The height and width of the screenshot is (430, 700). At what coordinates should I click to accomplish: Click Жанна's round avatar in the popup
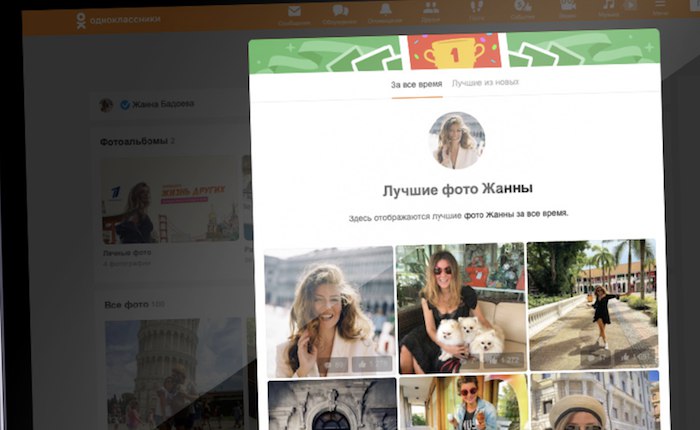point(457,140)
